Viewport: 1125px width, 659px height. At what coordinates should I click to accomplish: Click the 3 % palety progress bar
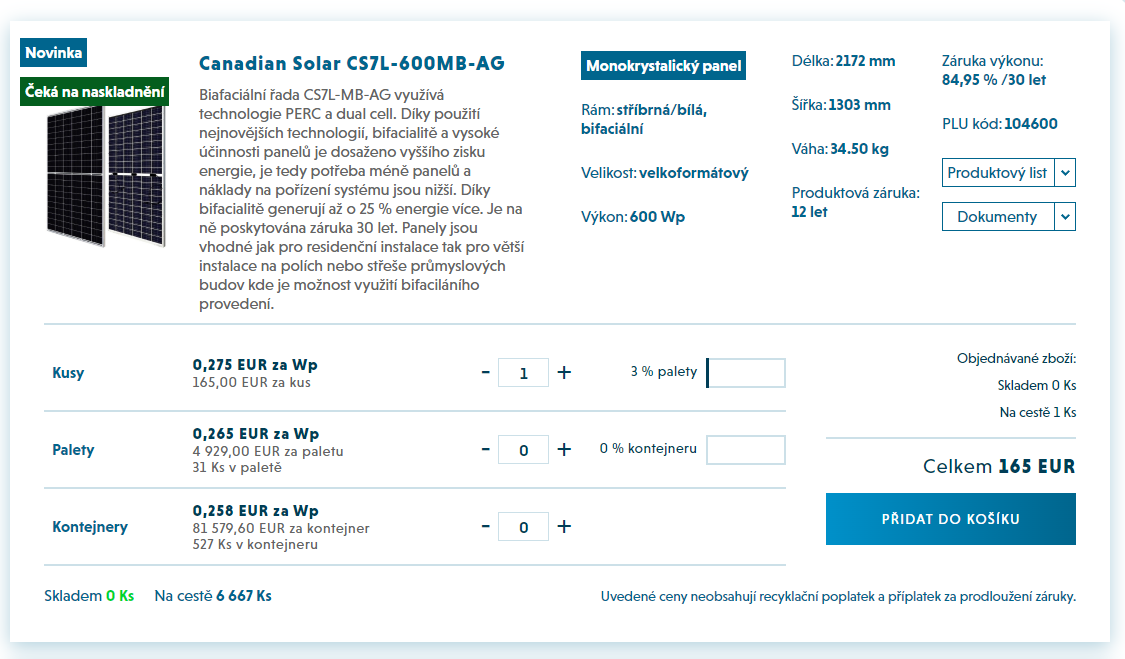click(745, 373)
